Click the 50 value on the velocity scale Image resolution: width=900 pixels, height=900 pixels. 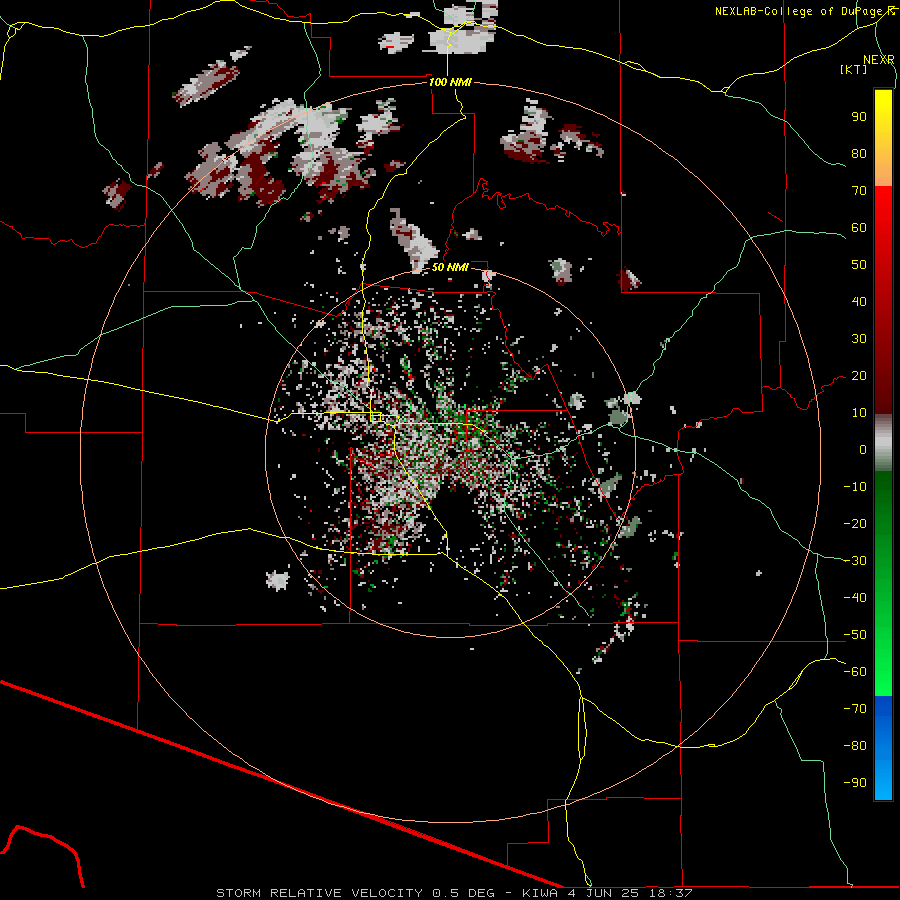click(x=859, y=265)
